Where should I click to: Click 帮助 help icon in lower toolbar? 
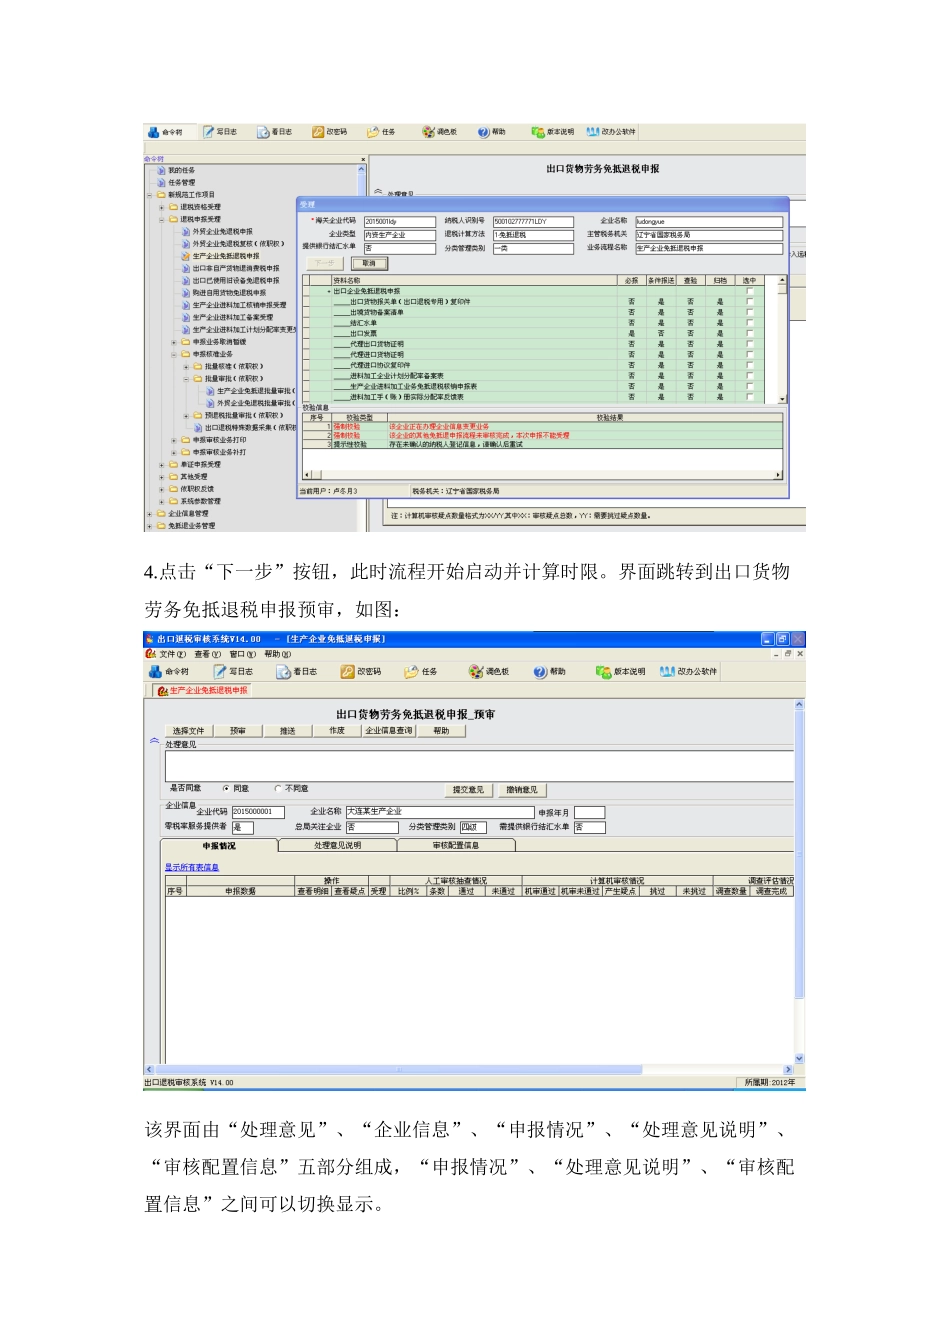click(x=540, y=672)
